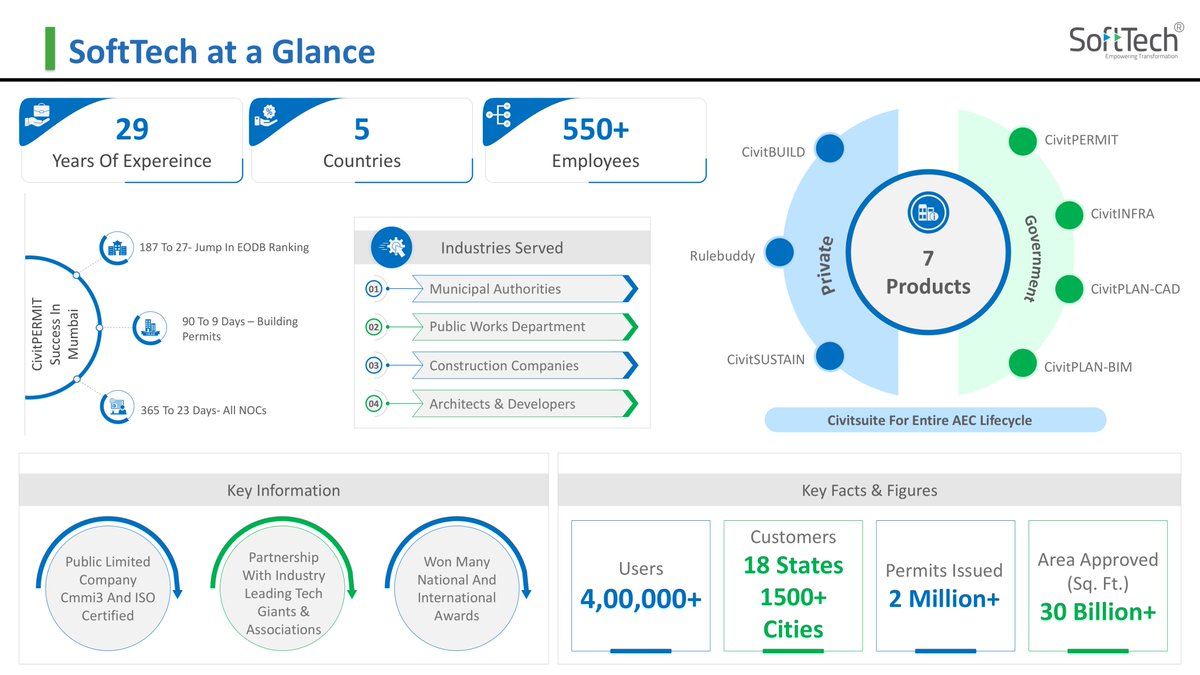This screenshot has height=675, width=1200.
Task: Click the Government label on green arc
Action: pos(1031,258)
